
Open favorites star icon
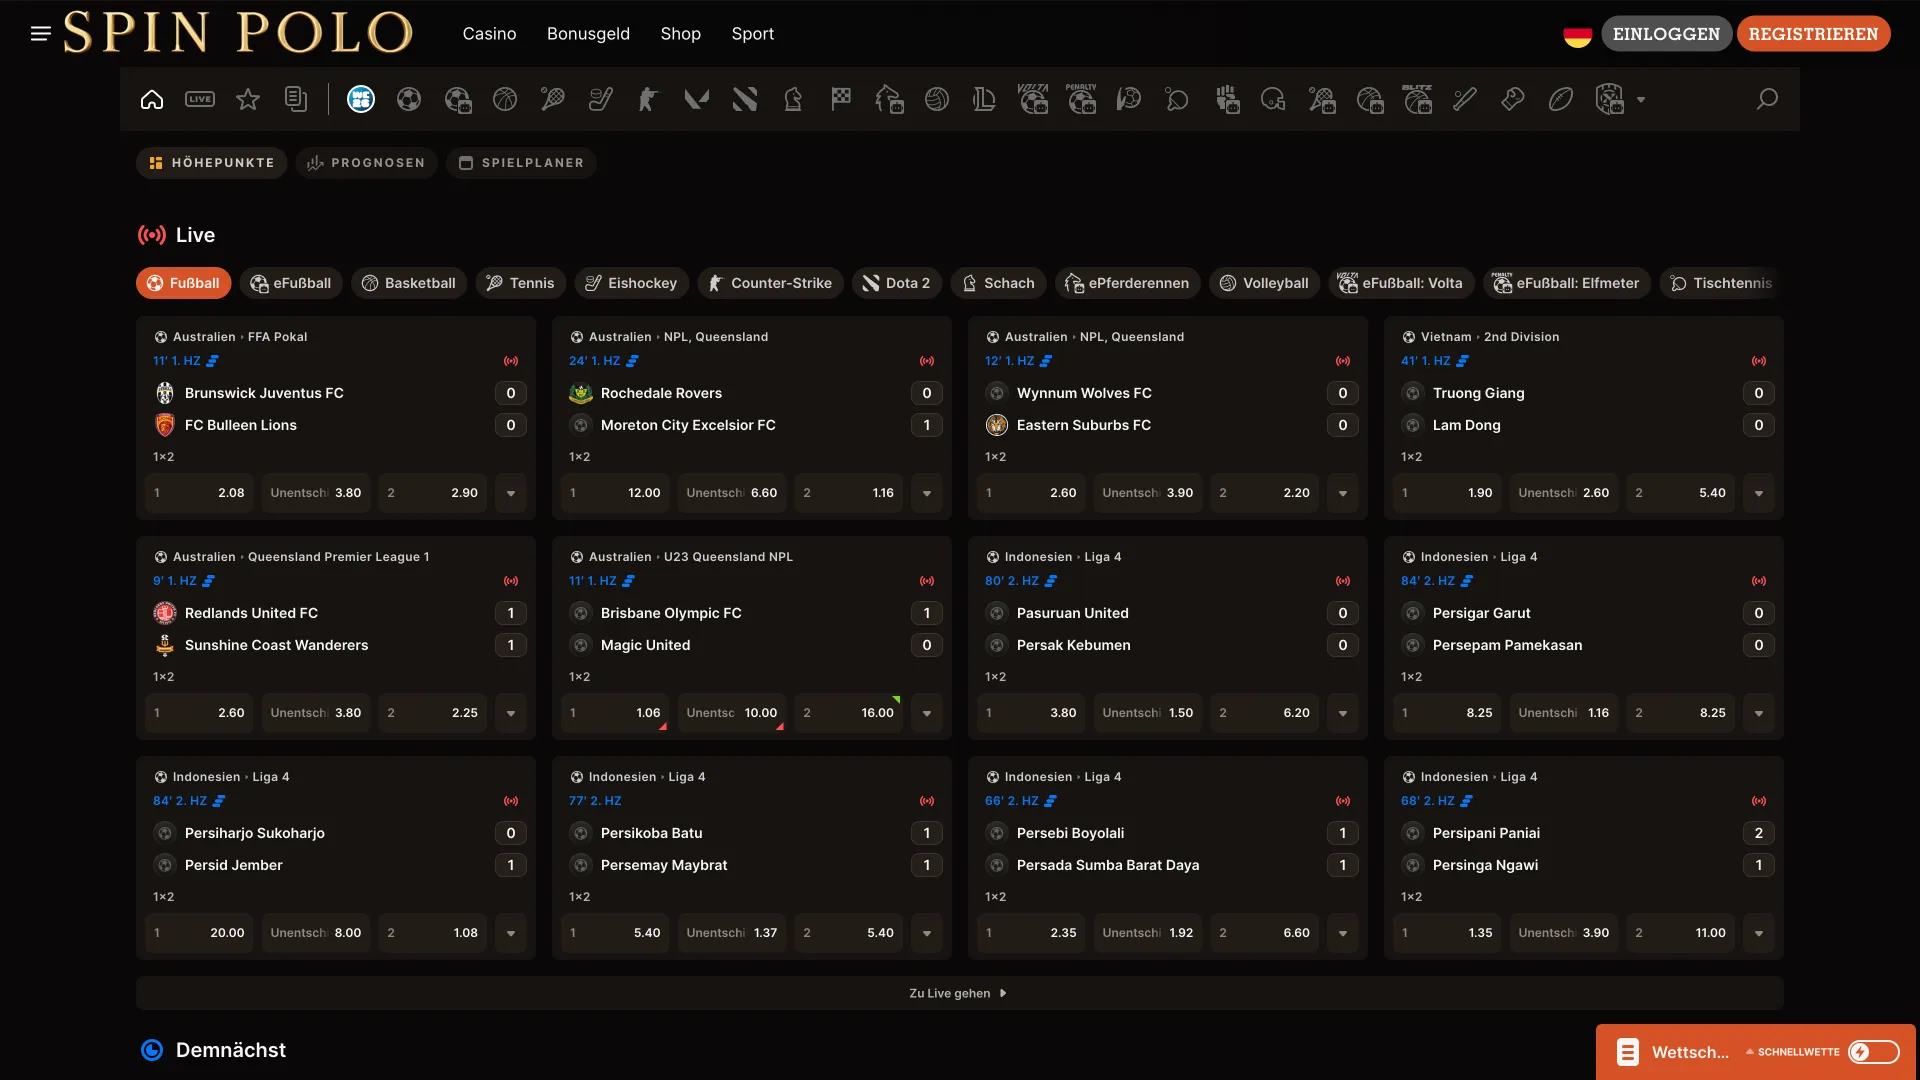[x=248, y=99]
